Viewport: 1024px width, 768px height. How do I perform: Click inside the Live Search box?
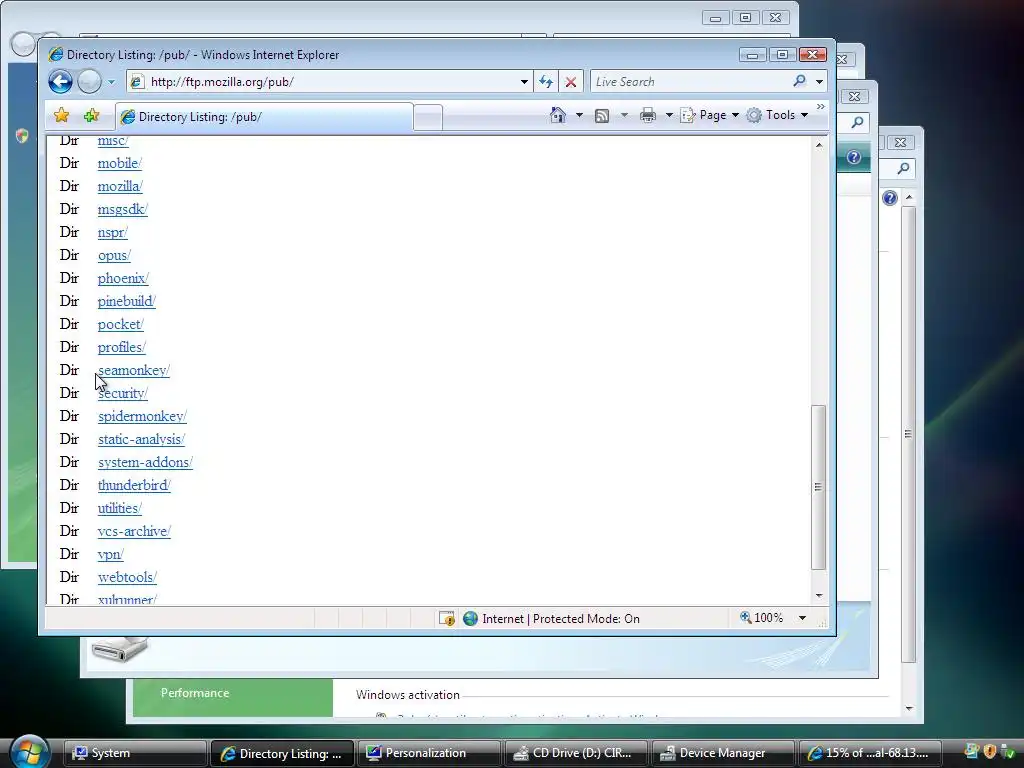689,82
